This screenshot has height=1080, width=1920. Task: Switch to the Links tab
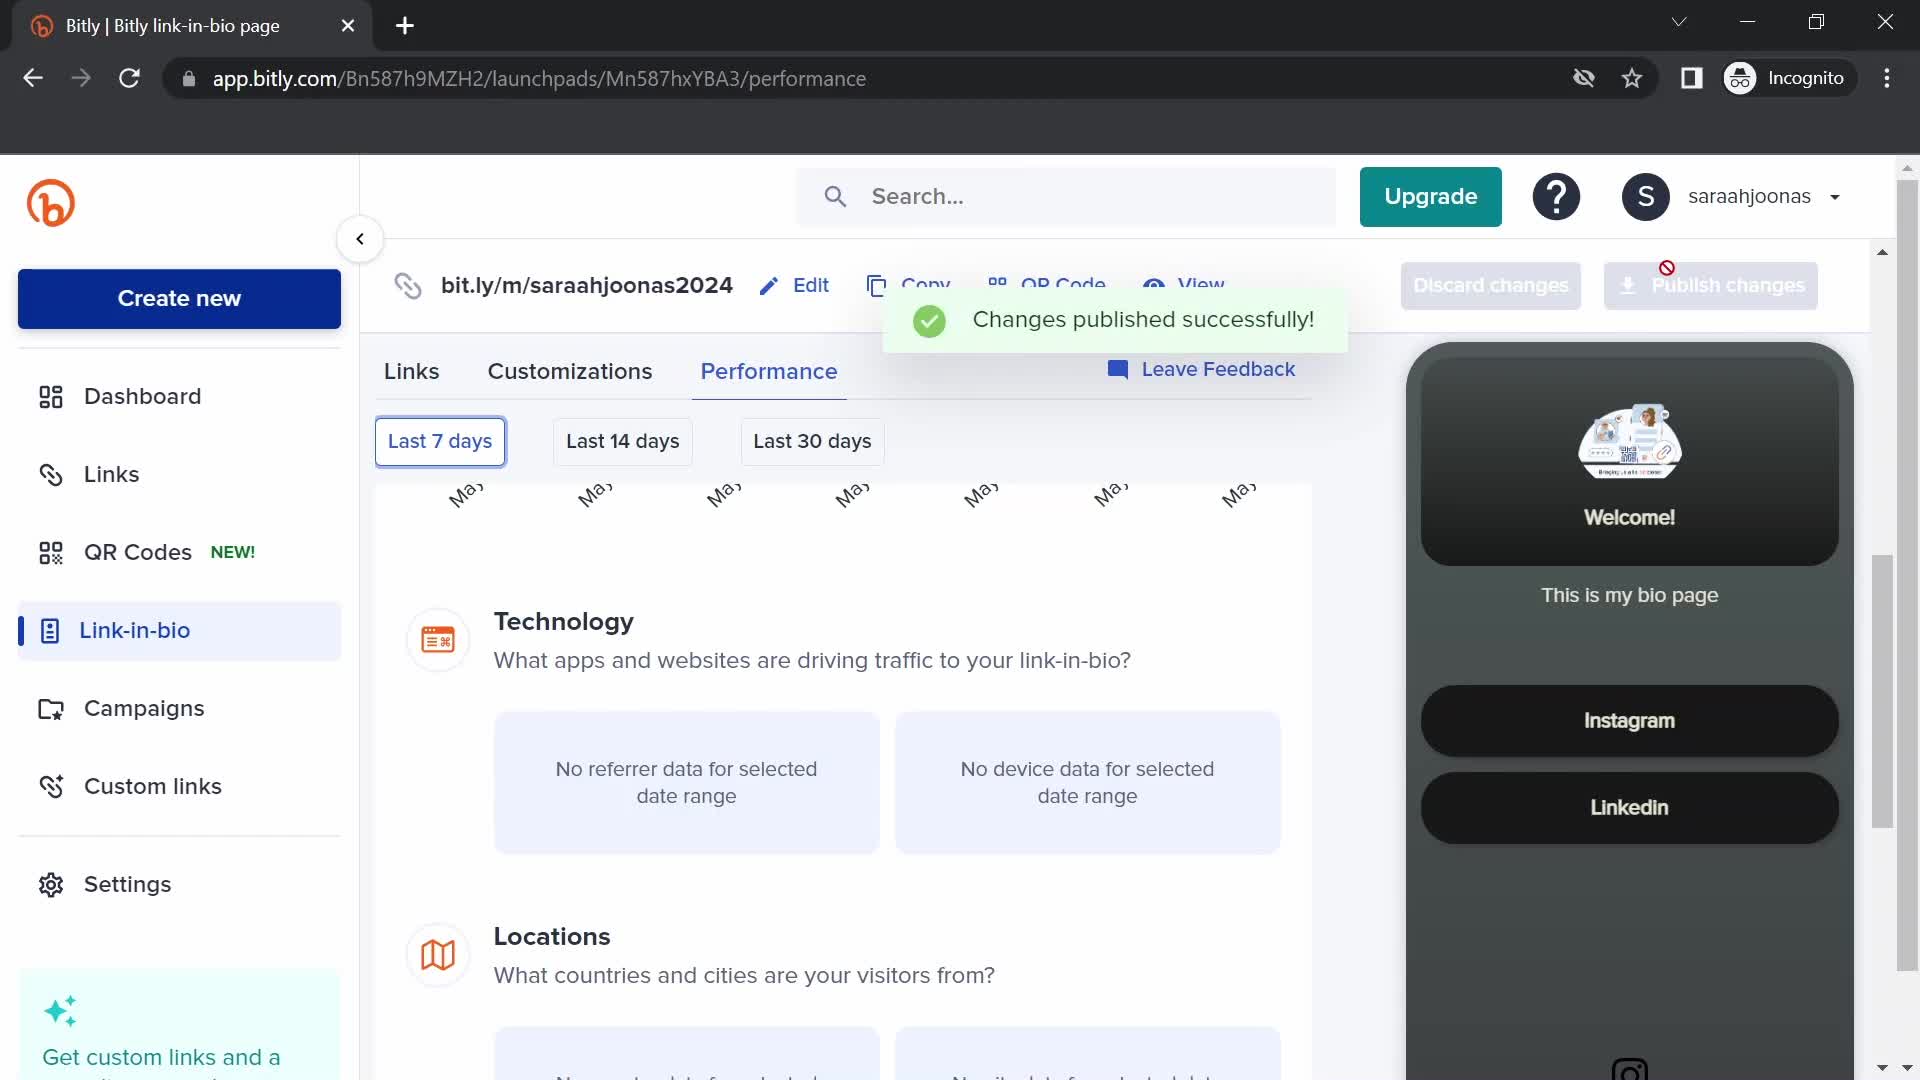pos(411,372)
